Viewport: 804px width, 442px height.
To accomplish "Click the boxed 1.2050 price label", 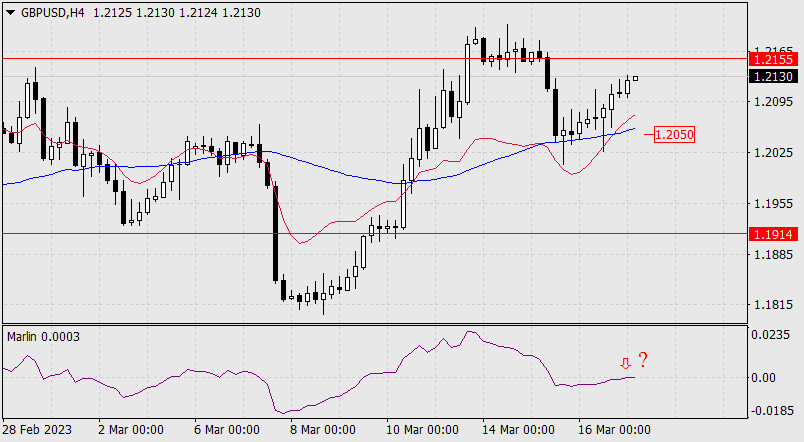I will coord(674,133).
